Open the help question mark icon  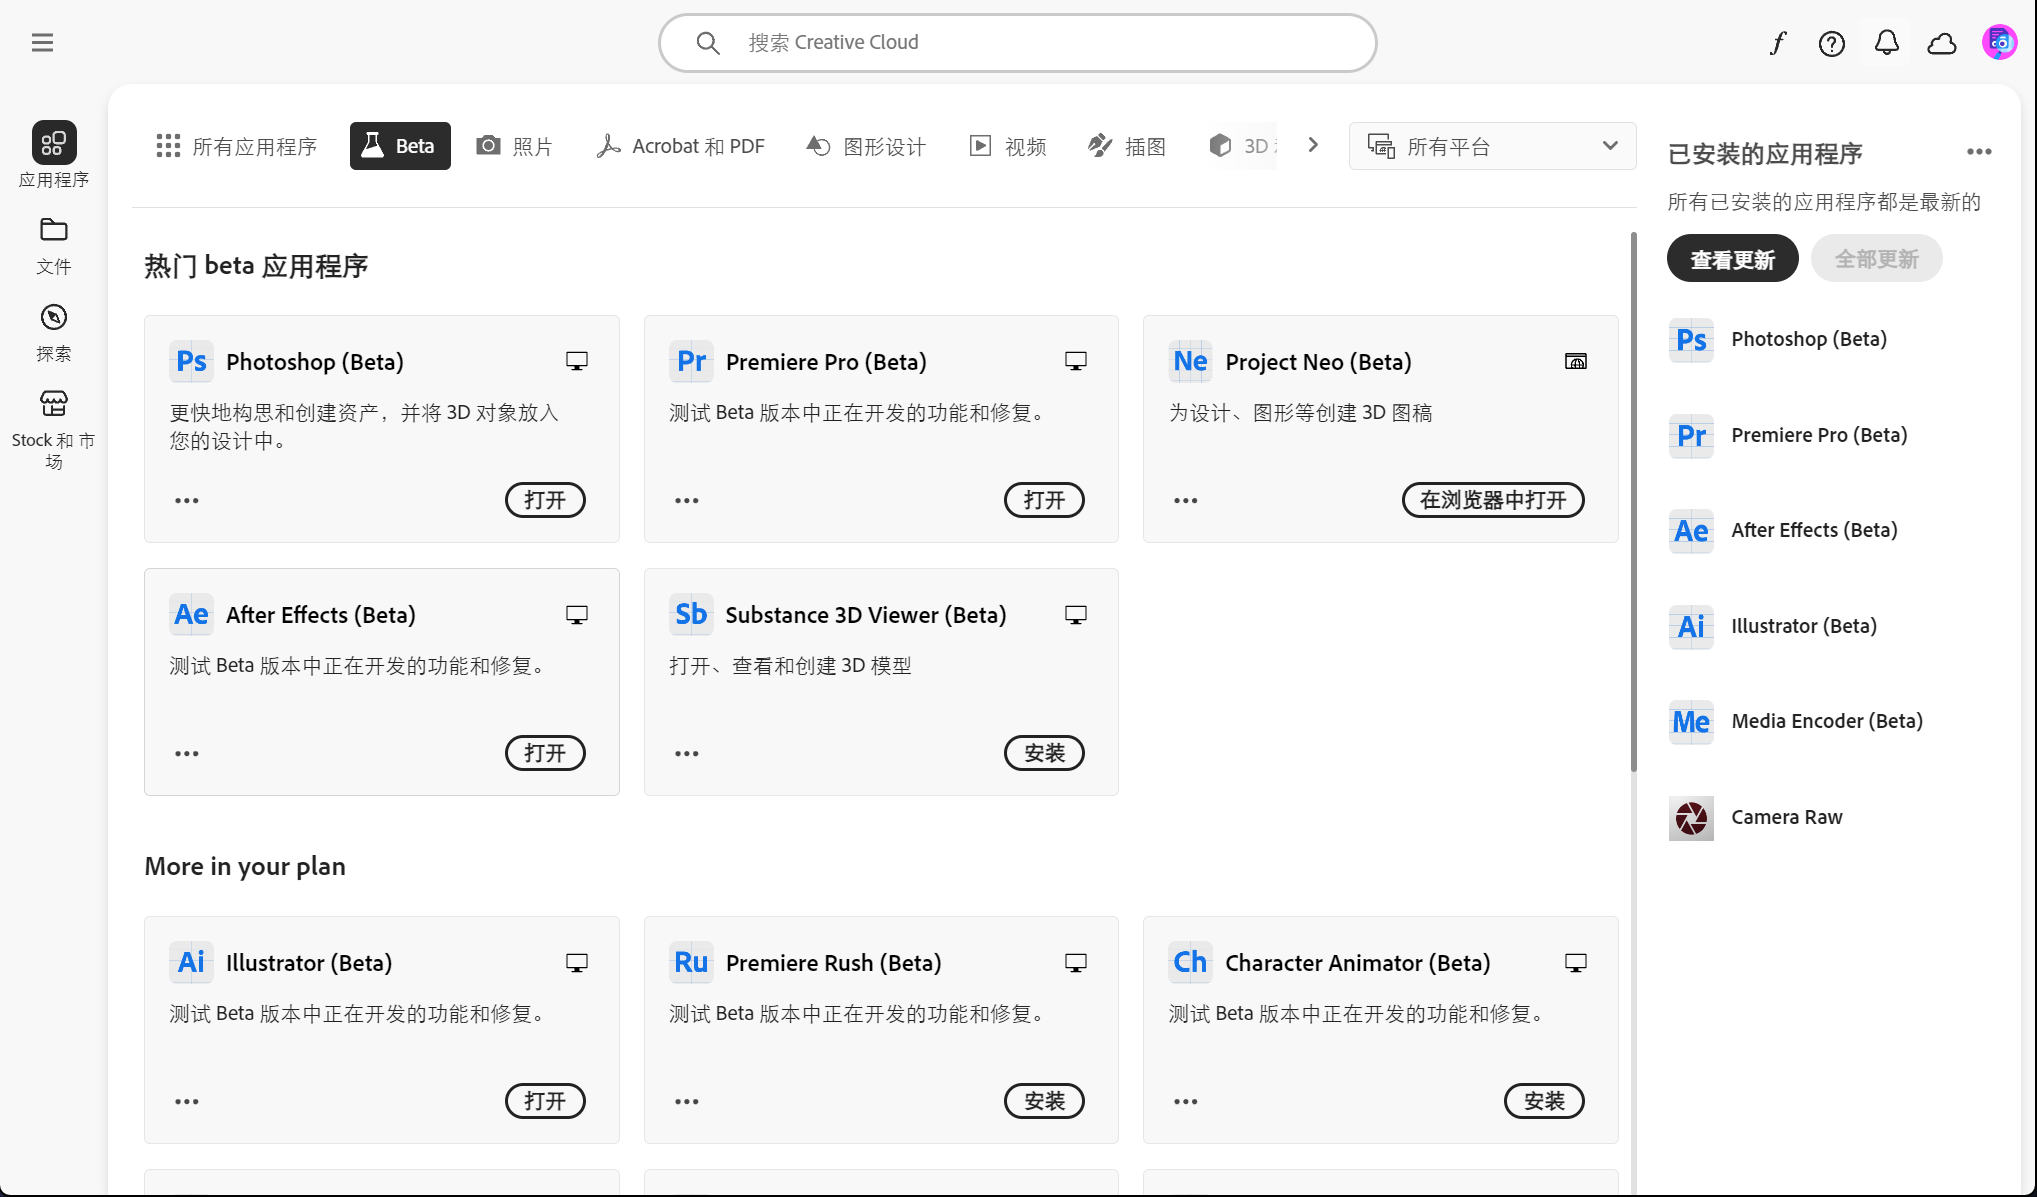click(1831, 43)
